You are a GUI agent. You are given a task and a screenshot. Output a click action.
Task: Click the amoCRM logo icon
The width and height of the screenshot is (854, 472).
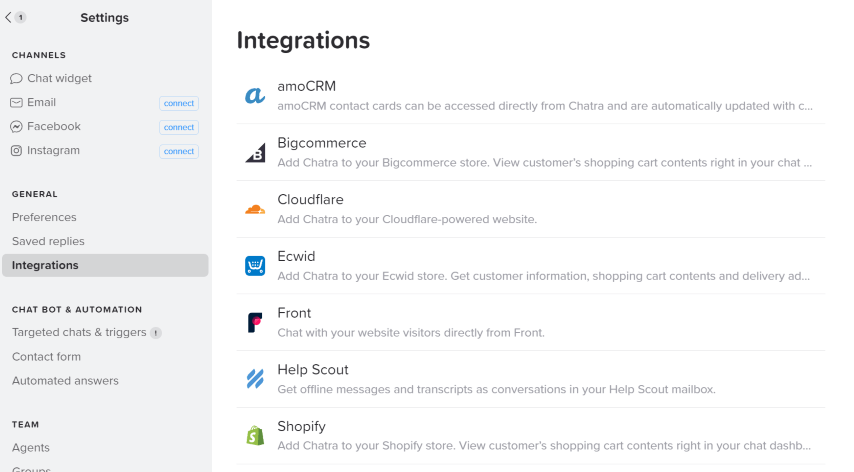[255, 96]
